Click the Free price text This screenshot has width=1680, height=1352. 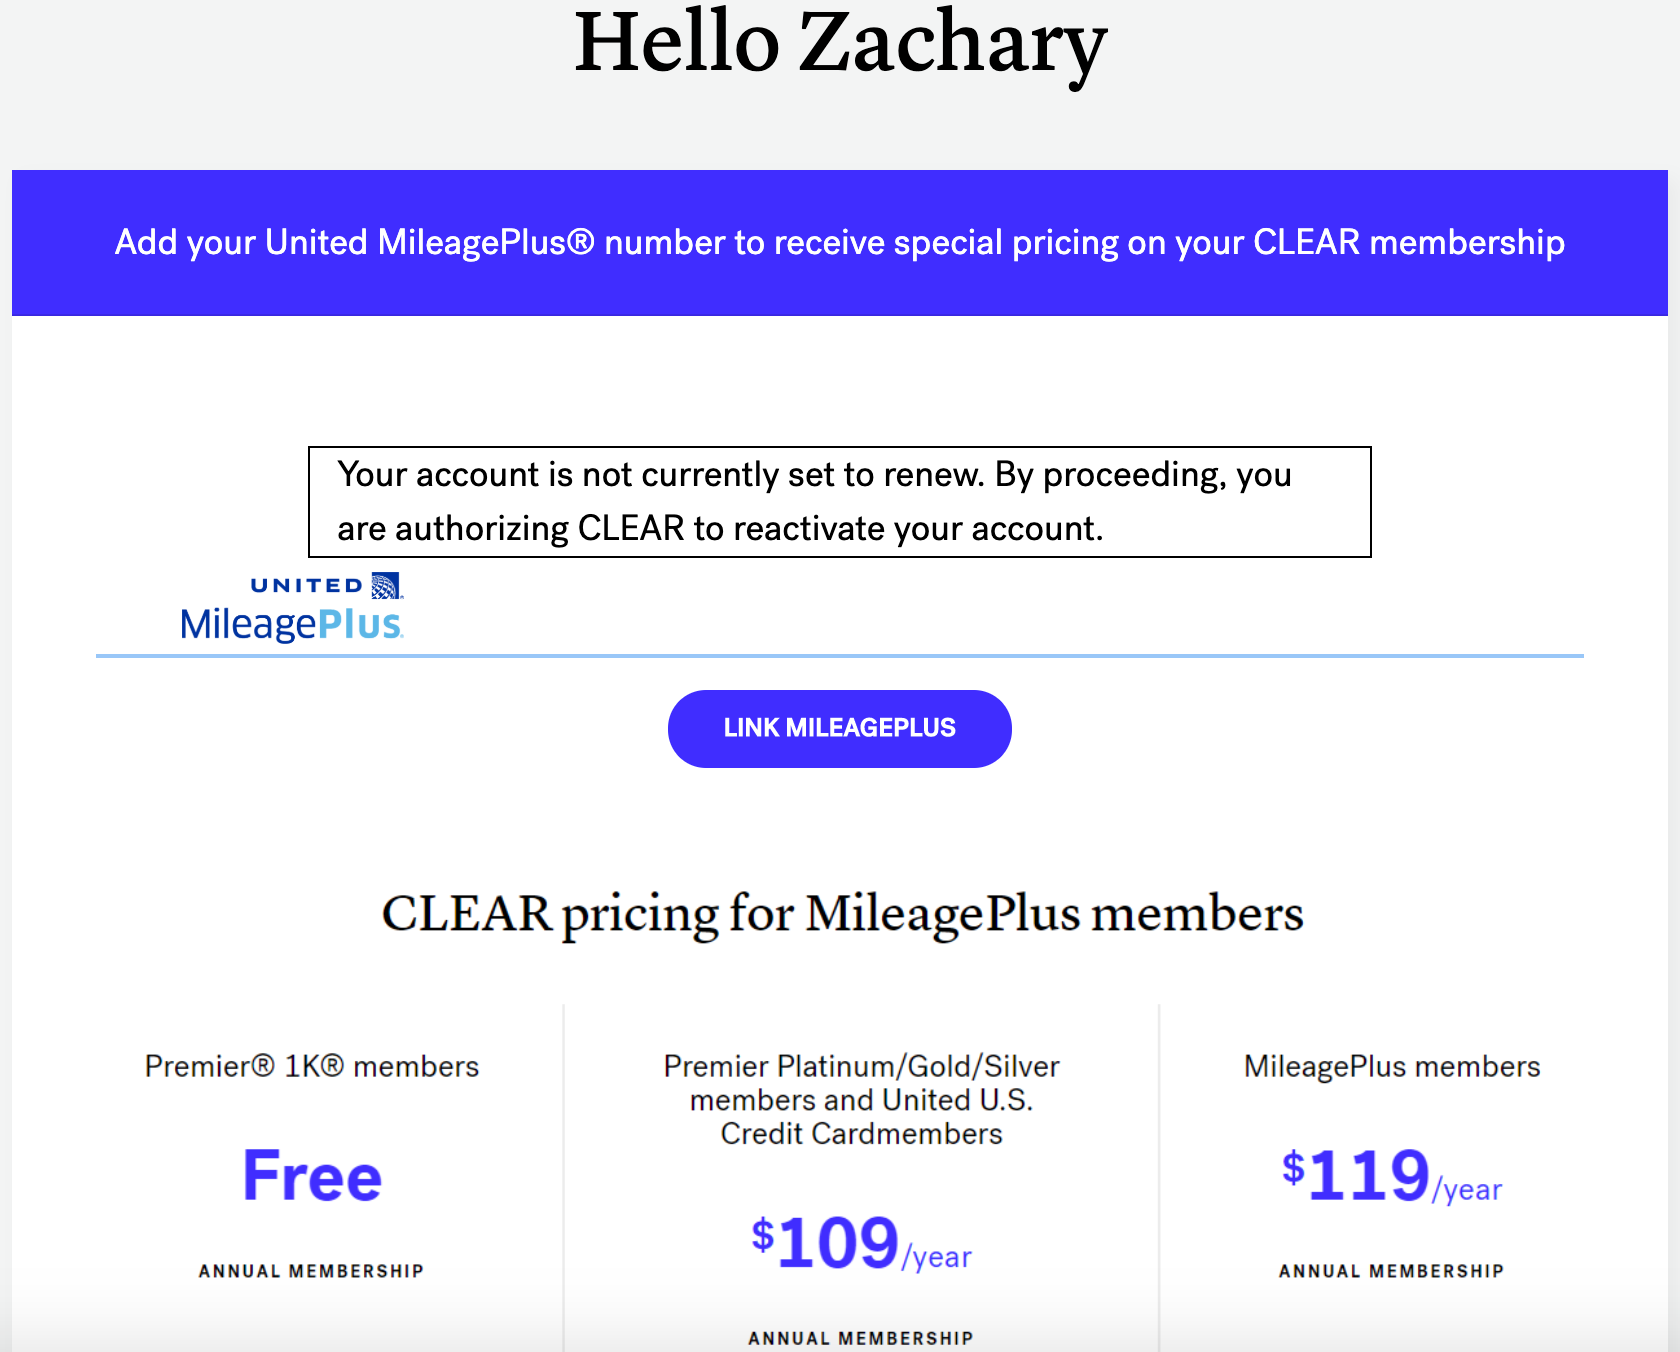pyautogui.click(x=312, y=1176)
